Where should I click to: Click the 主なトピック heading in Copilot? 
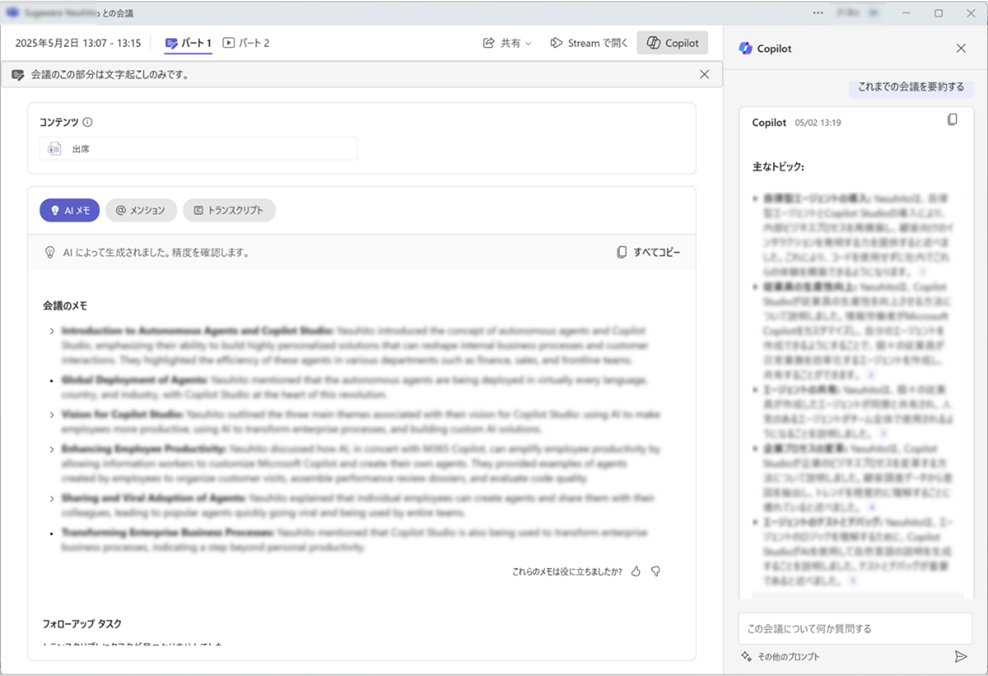point(778,167)
